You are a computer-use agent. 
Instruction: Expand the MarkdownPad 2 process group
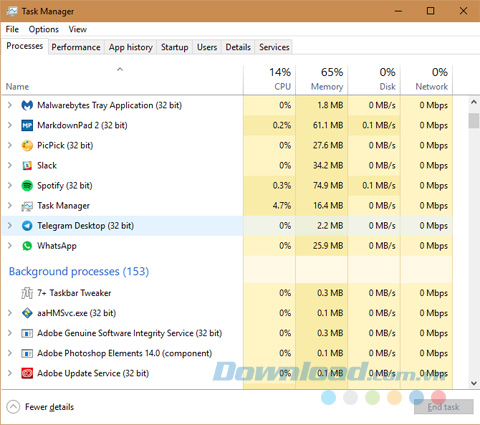pos(10,125)
